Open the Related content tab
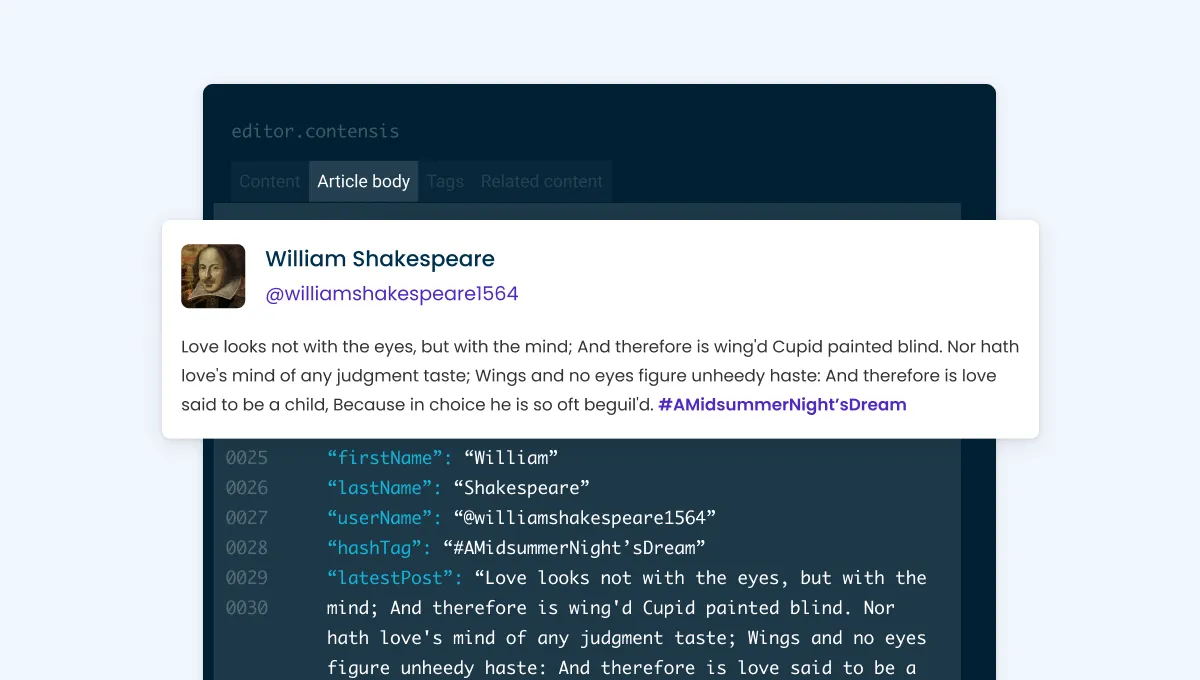 [541, 181]
